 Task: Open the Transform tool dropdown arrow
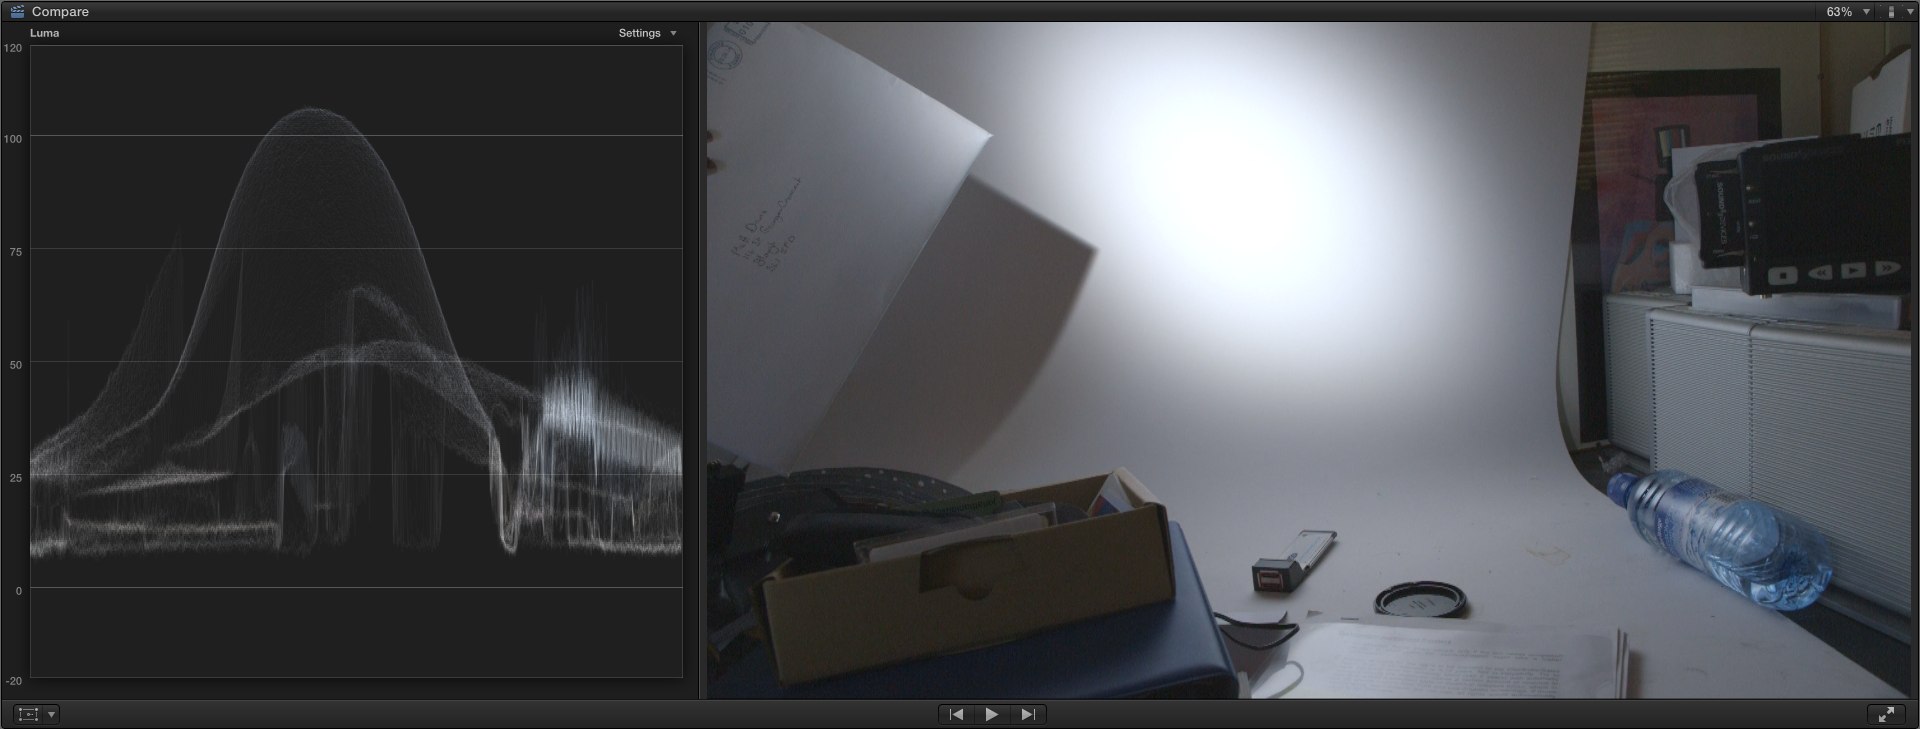52,714
